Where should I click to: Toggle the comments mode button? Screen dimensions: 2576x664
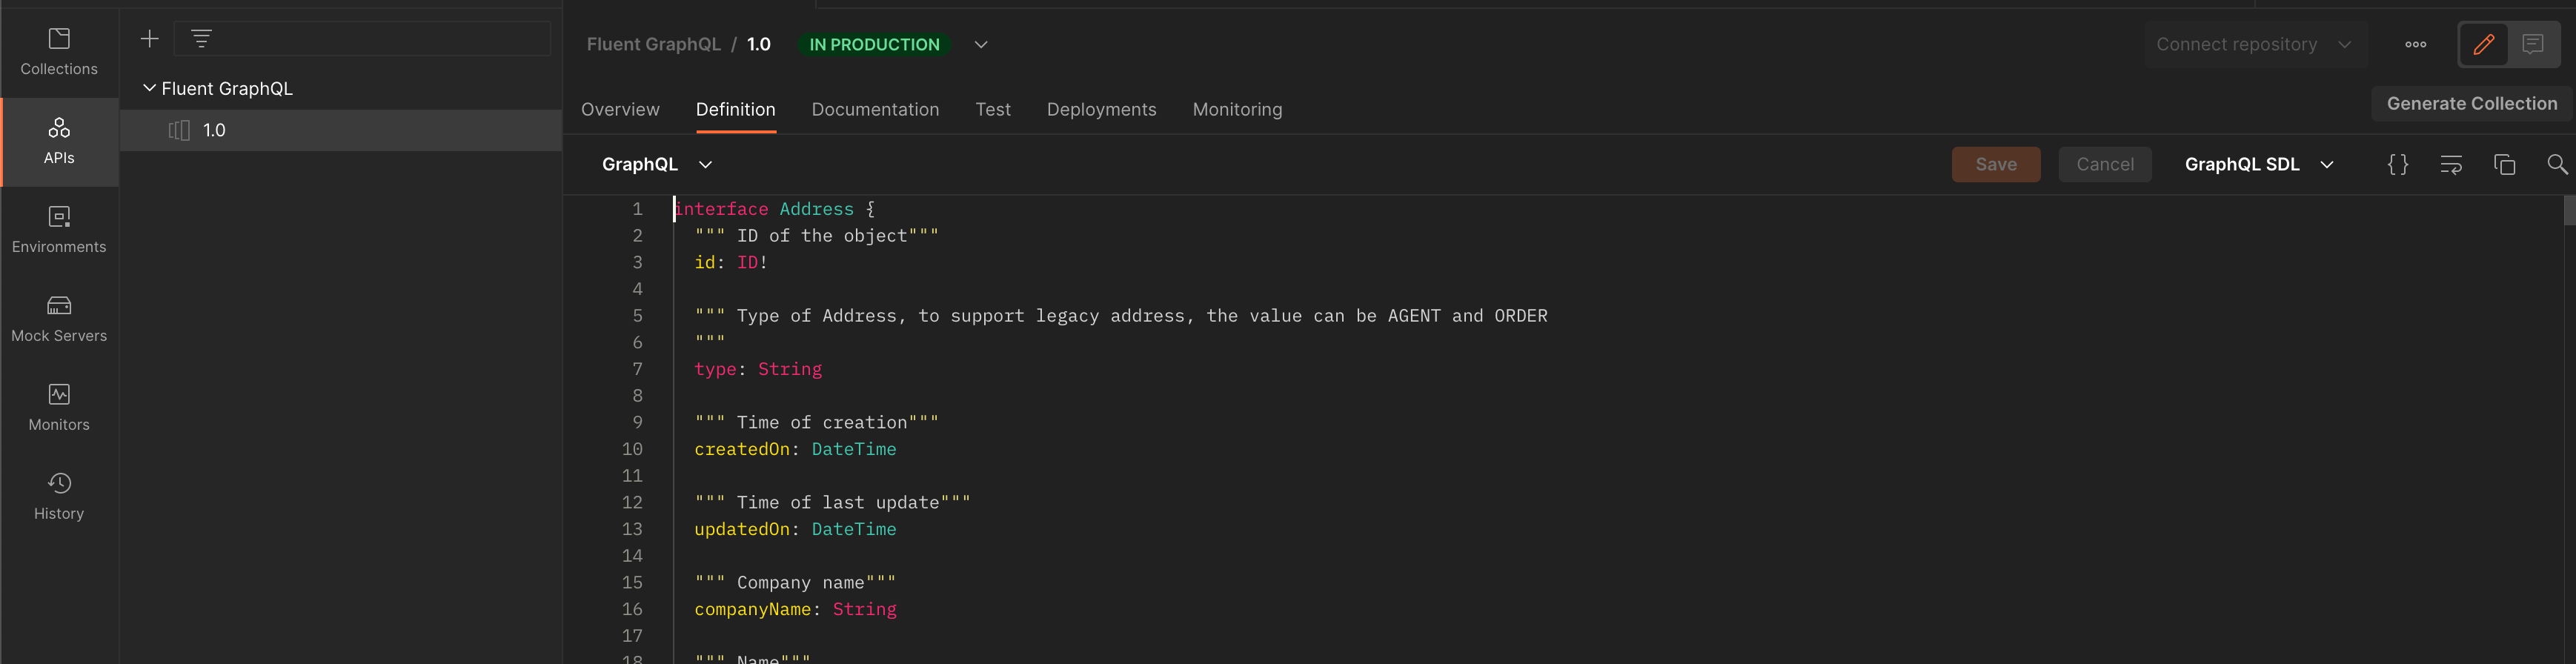(2533, 45)
